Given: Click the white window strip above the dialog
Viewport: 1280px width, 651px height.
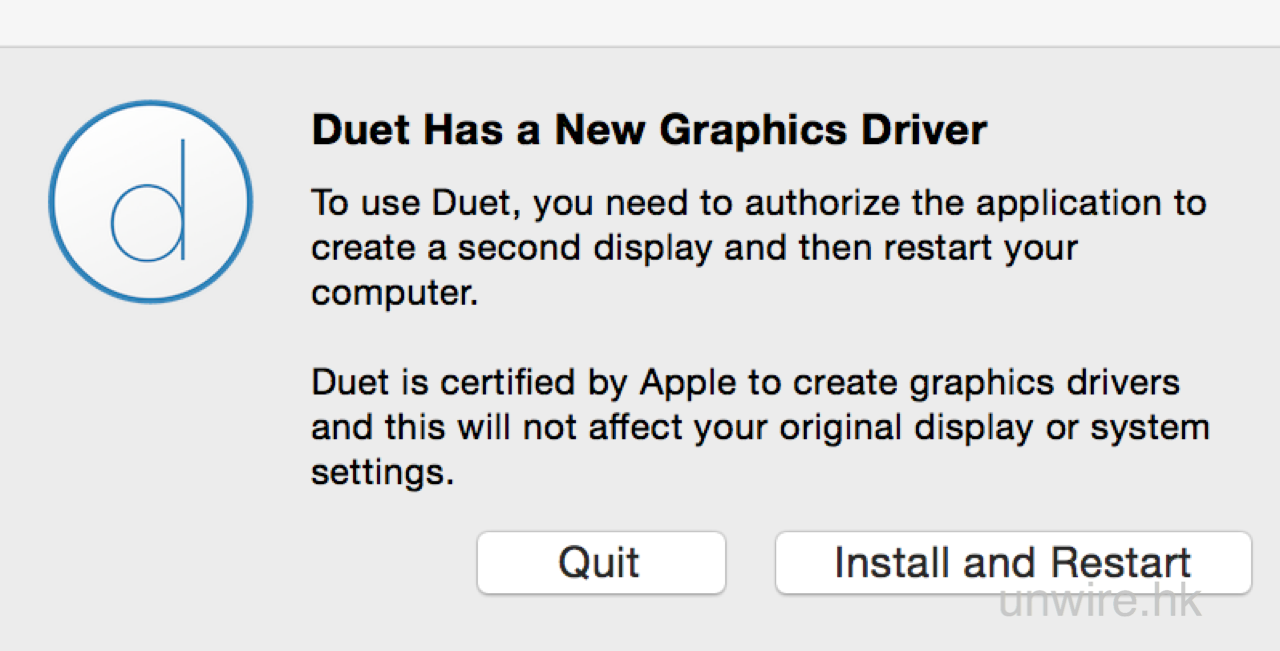Looking at the screenshot, I should click(640, 22).
